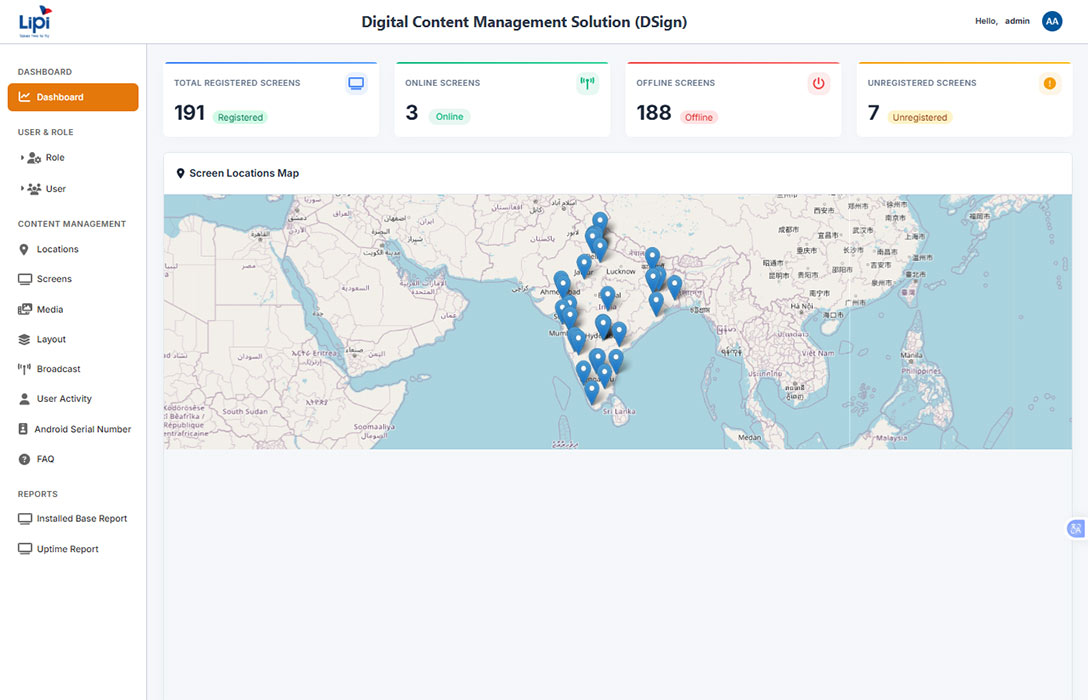The height and width of the screenshot is (700, 1088).
Task: Click the red Offline badge
Action: coord(699,117)
